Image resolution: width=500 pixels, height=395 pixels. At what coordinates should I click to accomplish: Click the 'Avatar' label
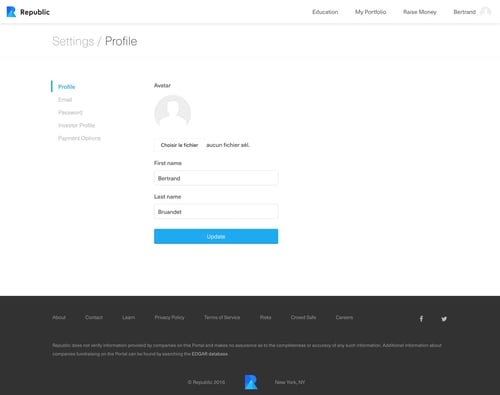[x=162, y=85]
